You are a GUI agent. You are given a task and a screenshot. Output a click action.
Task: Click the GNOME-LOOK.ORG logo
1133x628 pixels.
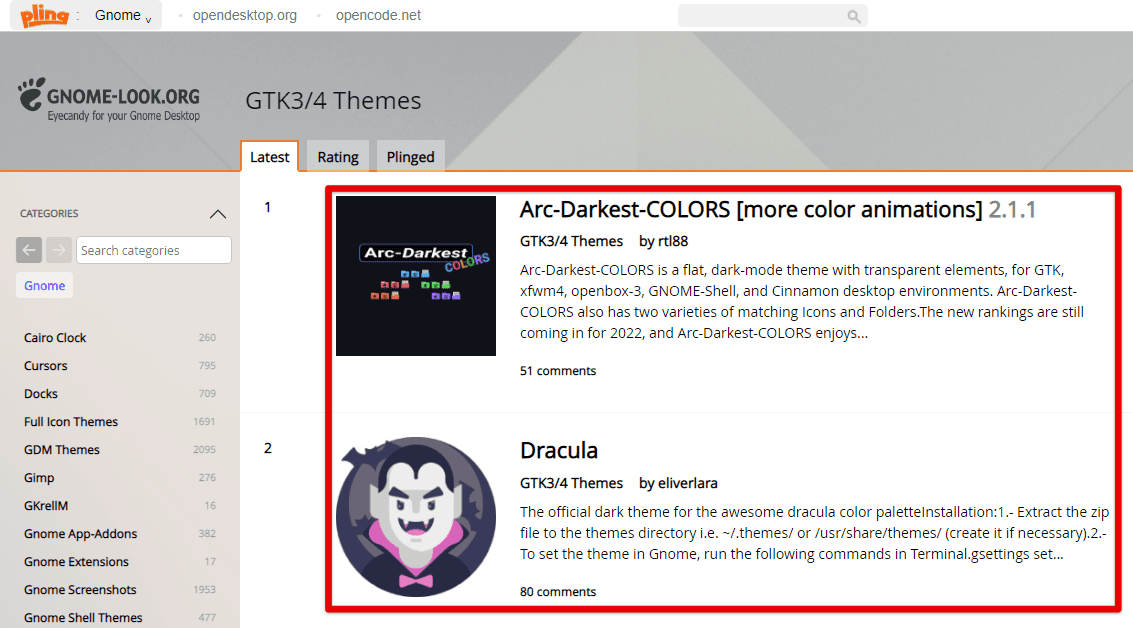pos(109,100)
